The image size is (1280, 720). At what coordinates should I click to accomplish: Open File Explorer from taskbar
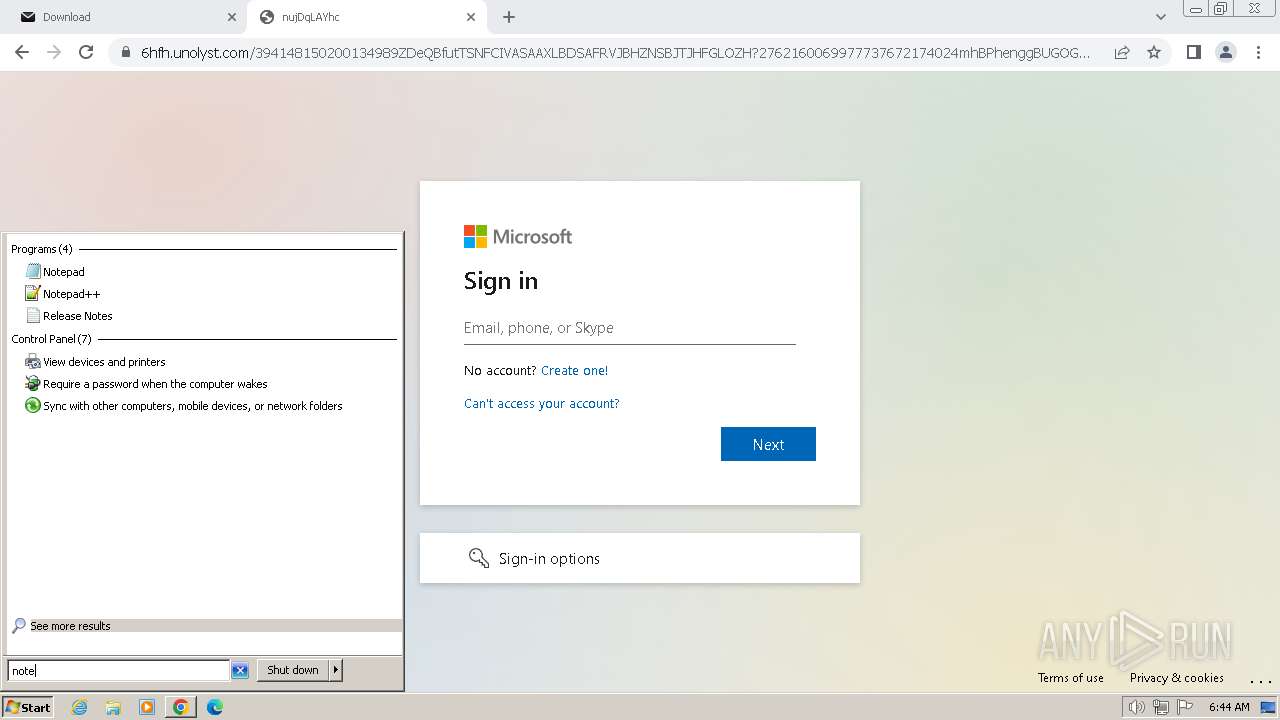click(113, 707)
